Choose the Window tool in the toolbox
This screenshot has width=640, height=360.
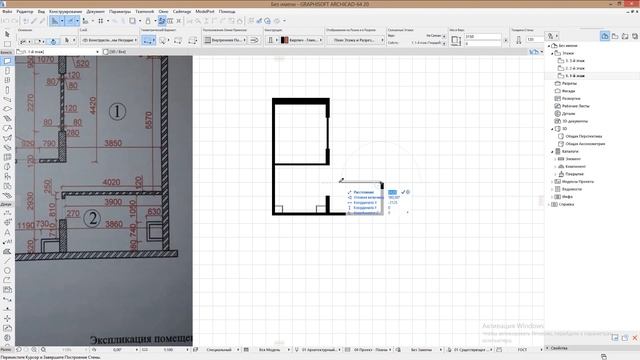pyautogui.click(x=7, y=80)
